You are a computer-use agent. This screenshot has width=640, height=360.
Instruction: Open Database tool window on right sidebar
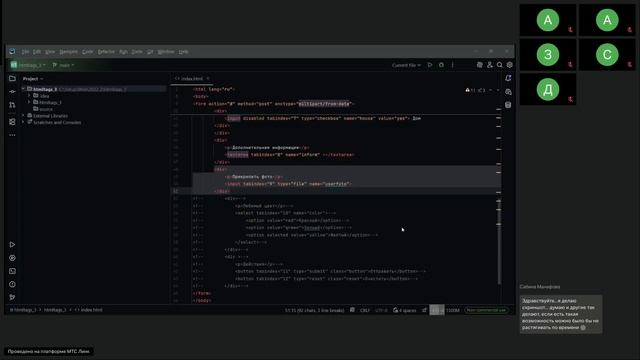pyautogui.click(x=508, y=105)
